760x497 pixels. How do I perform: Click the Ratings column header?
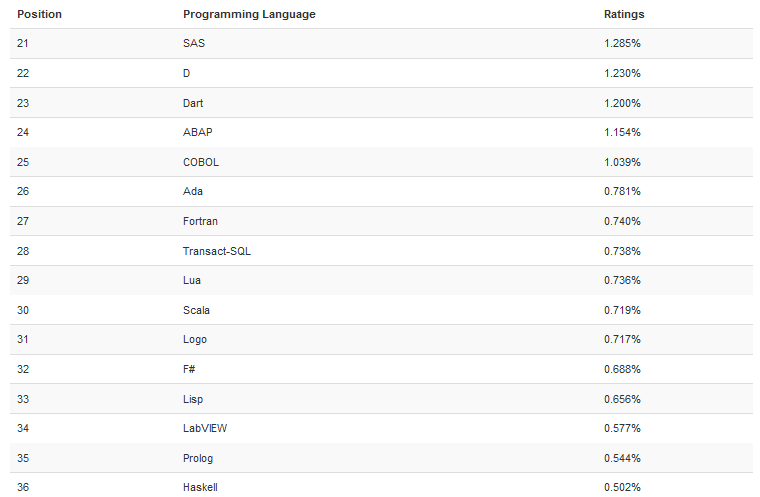pyautogui.click(x=624, y=15)
